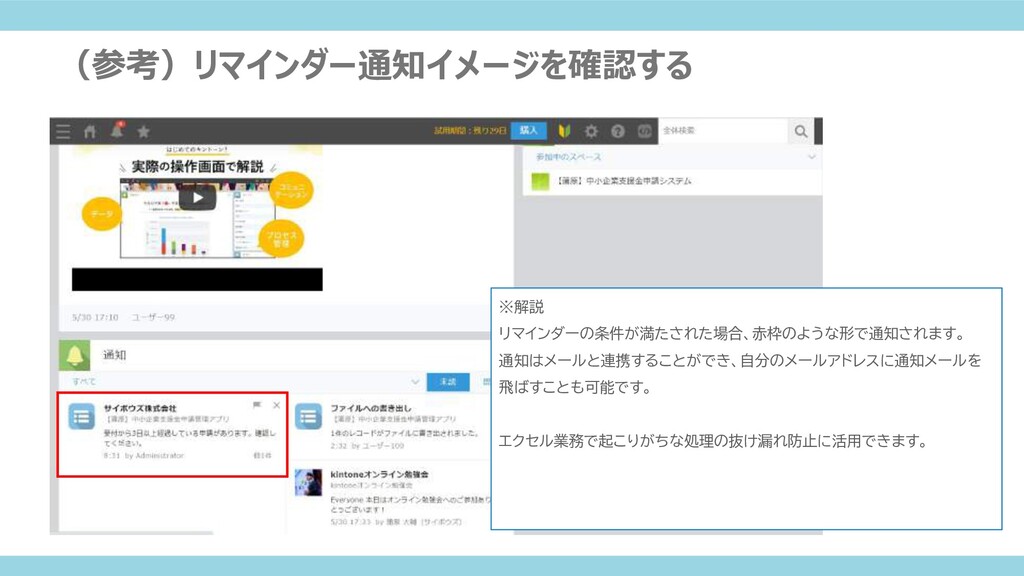
Task: Click the kintoneオンライン勉強会 photo thumbnail
Action: pos(308,483)
